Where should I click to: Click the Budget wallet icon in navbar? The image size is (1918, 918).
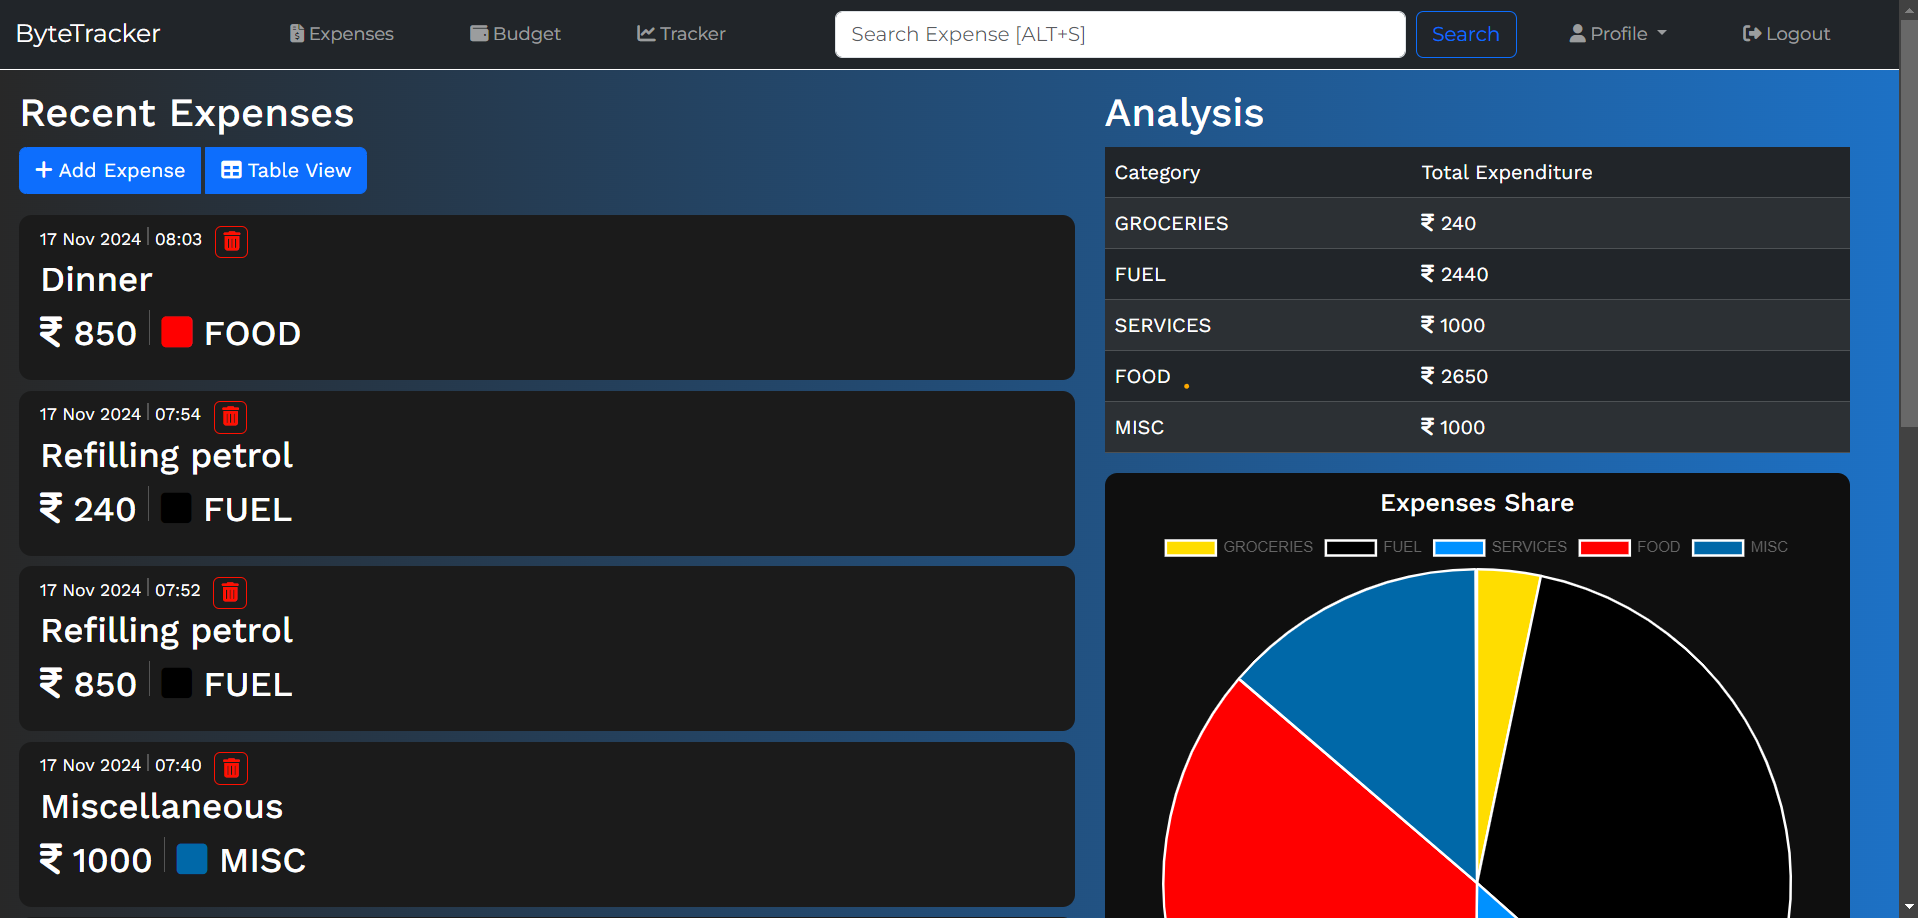pos(479,34)
